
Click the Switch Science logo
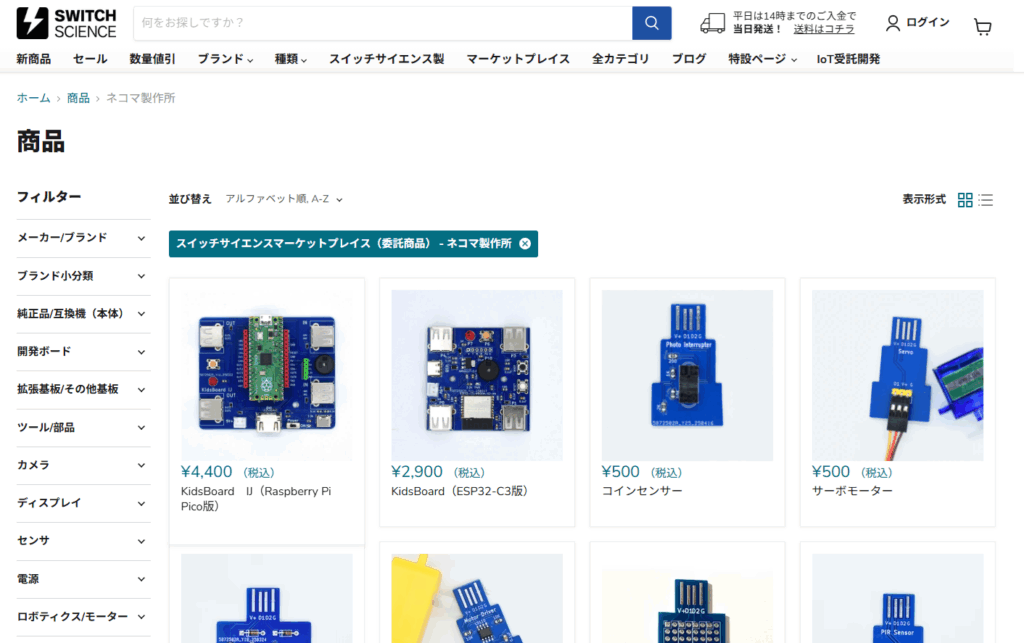[67, 23]
